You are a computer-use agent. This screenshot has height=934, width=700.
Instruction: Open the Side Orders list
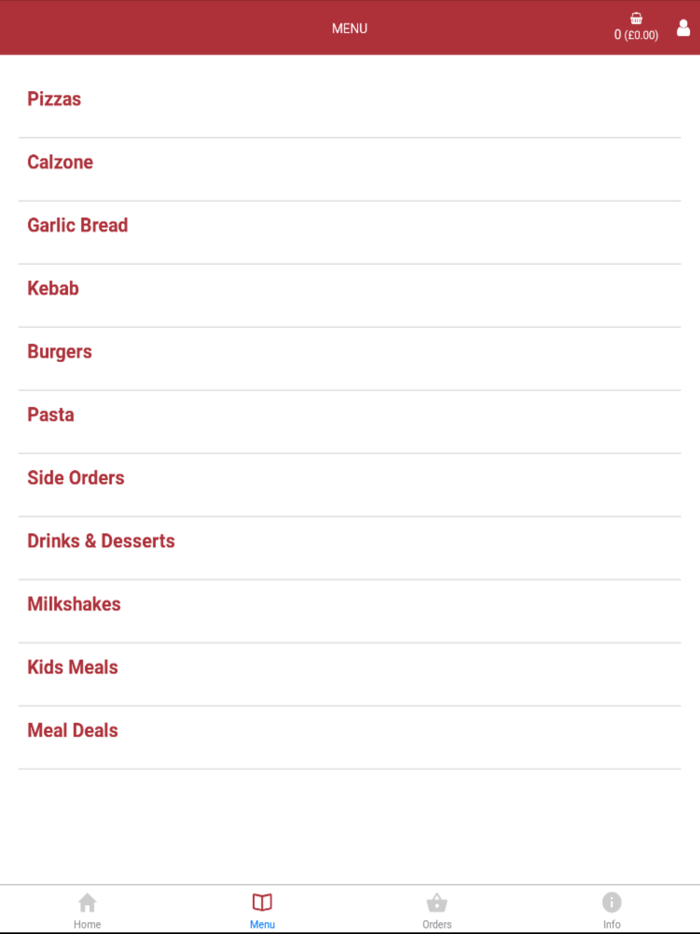click(76, 477)
